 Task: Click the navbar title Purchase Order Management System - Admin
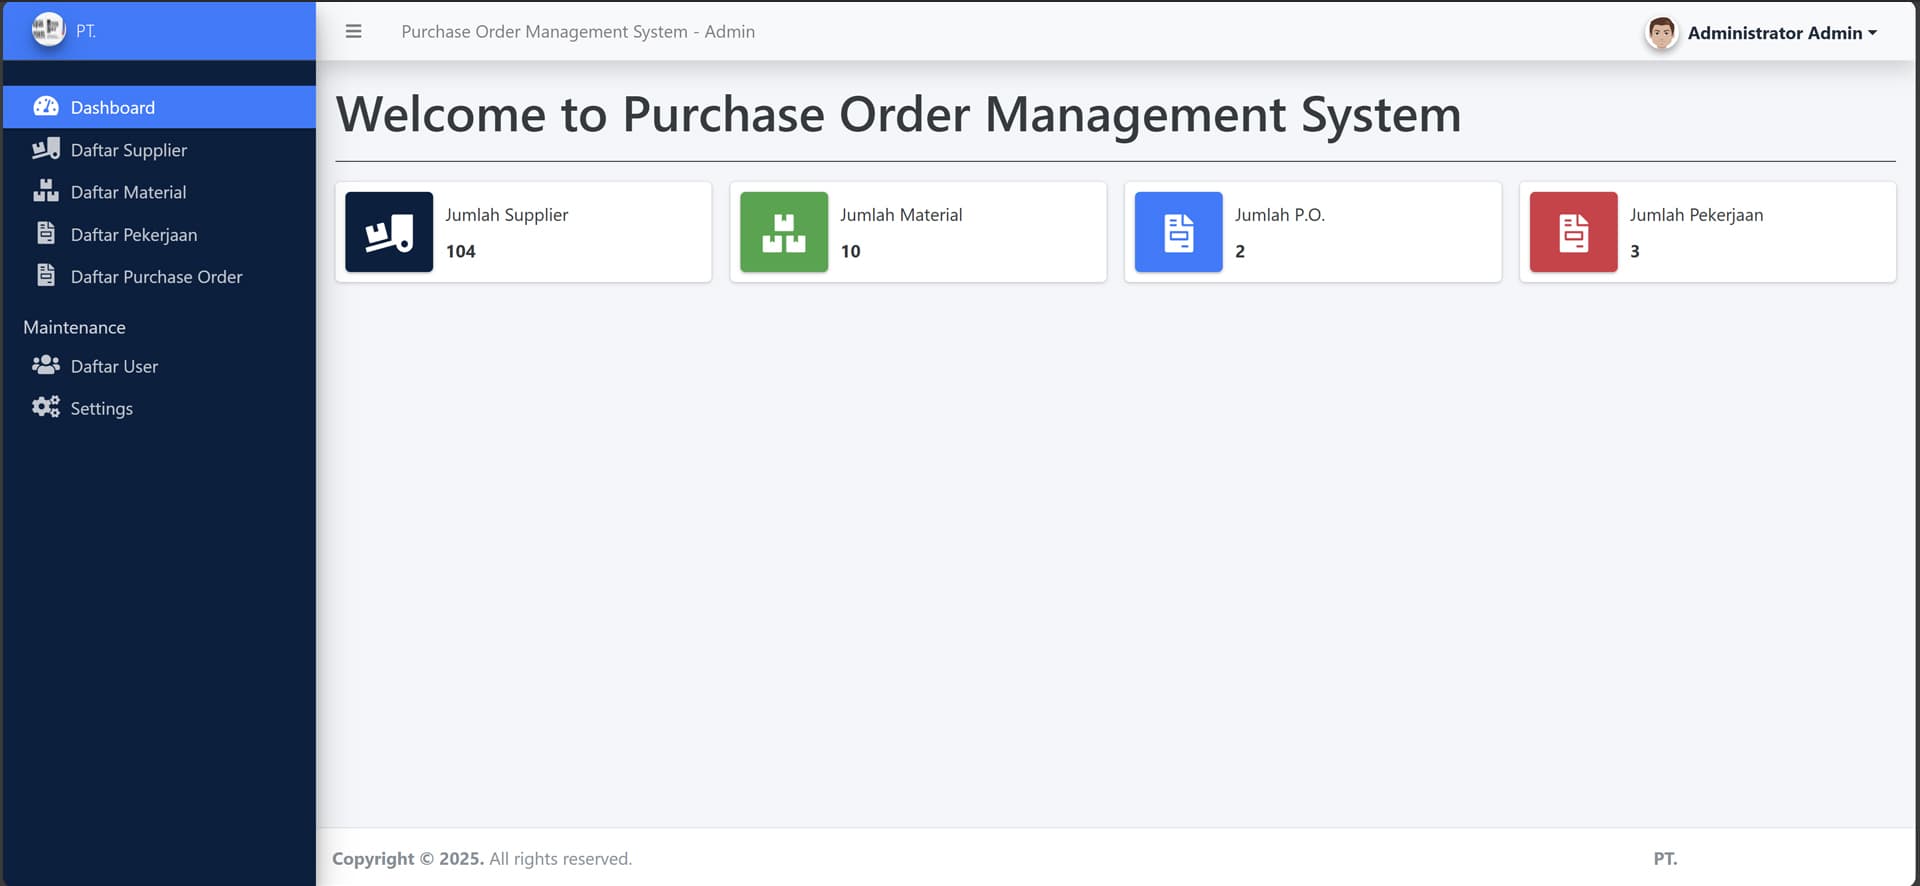click(x=578, y=32)
